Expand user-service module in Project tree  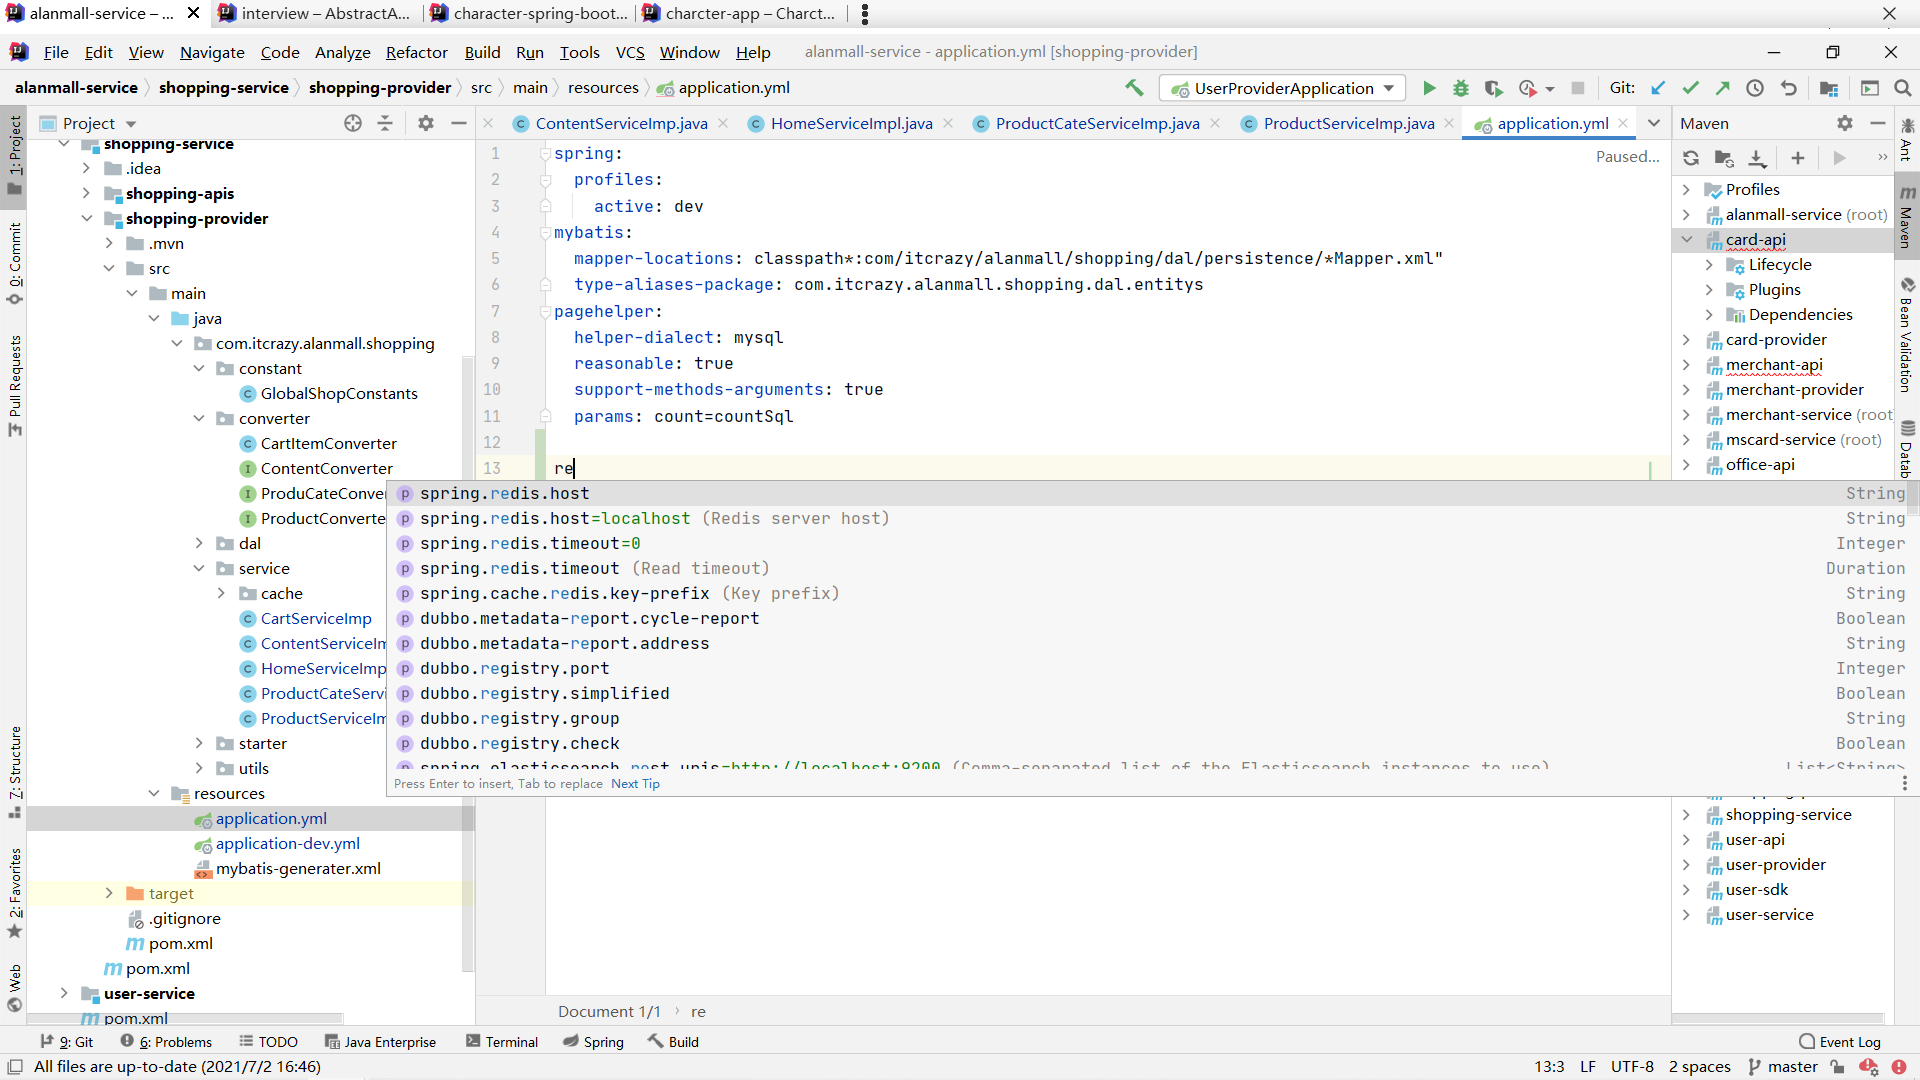pyautogui.click(x=65, y=993)
